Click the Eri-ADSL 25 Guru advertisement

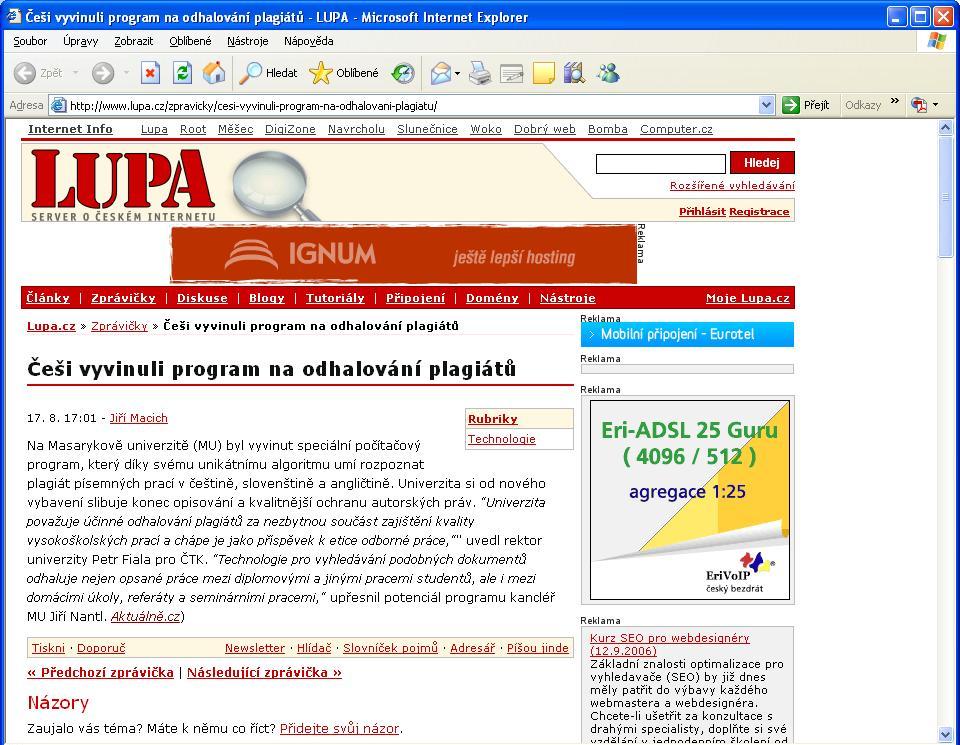coord(689,500)
